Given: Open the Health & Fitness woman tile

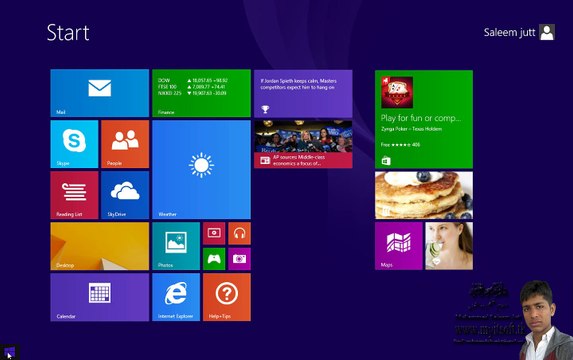Looking at the screenshot, I should [449, 246].
